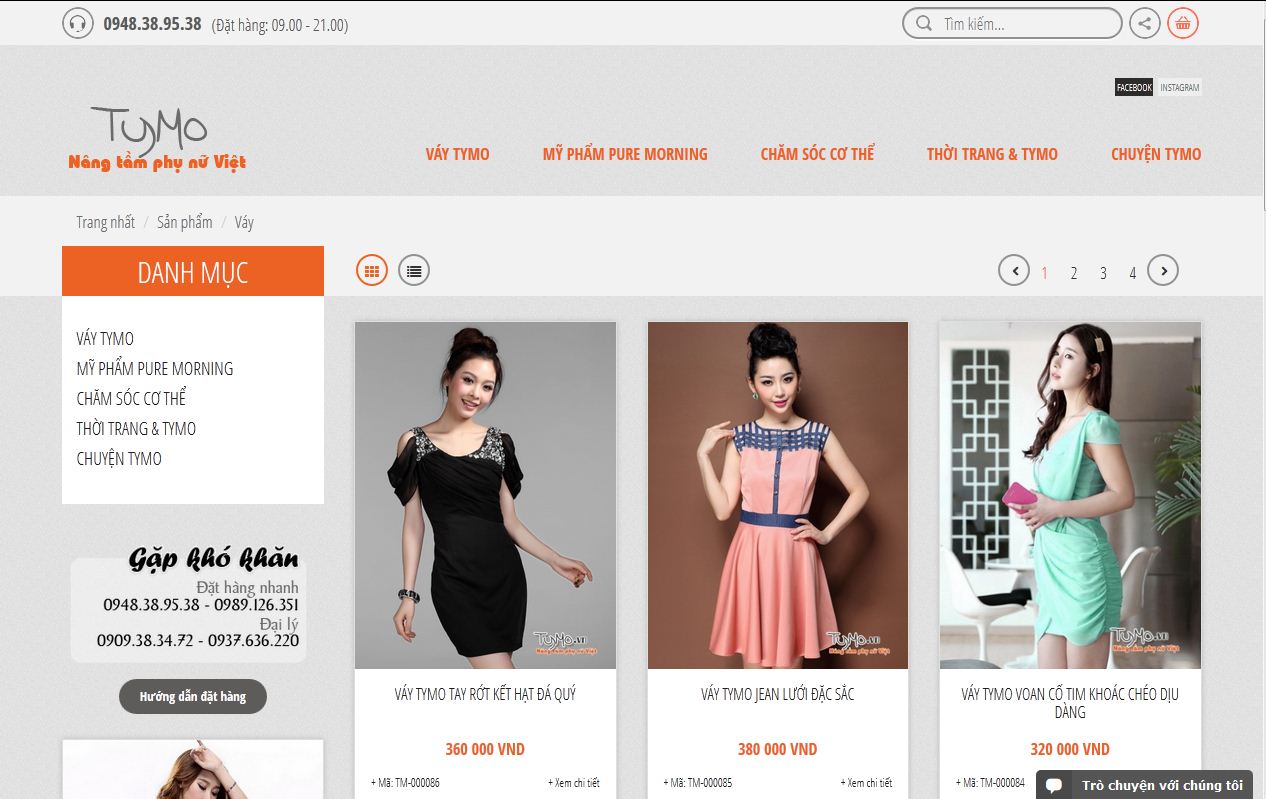Image resolution: width=1266 pixels, height=799 pixels.
Task: Click the TyMo logo
Action: click(155, 132)
